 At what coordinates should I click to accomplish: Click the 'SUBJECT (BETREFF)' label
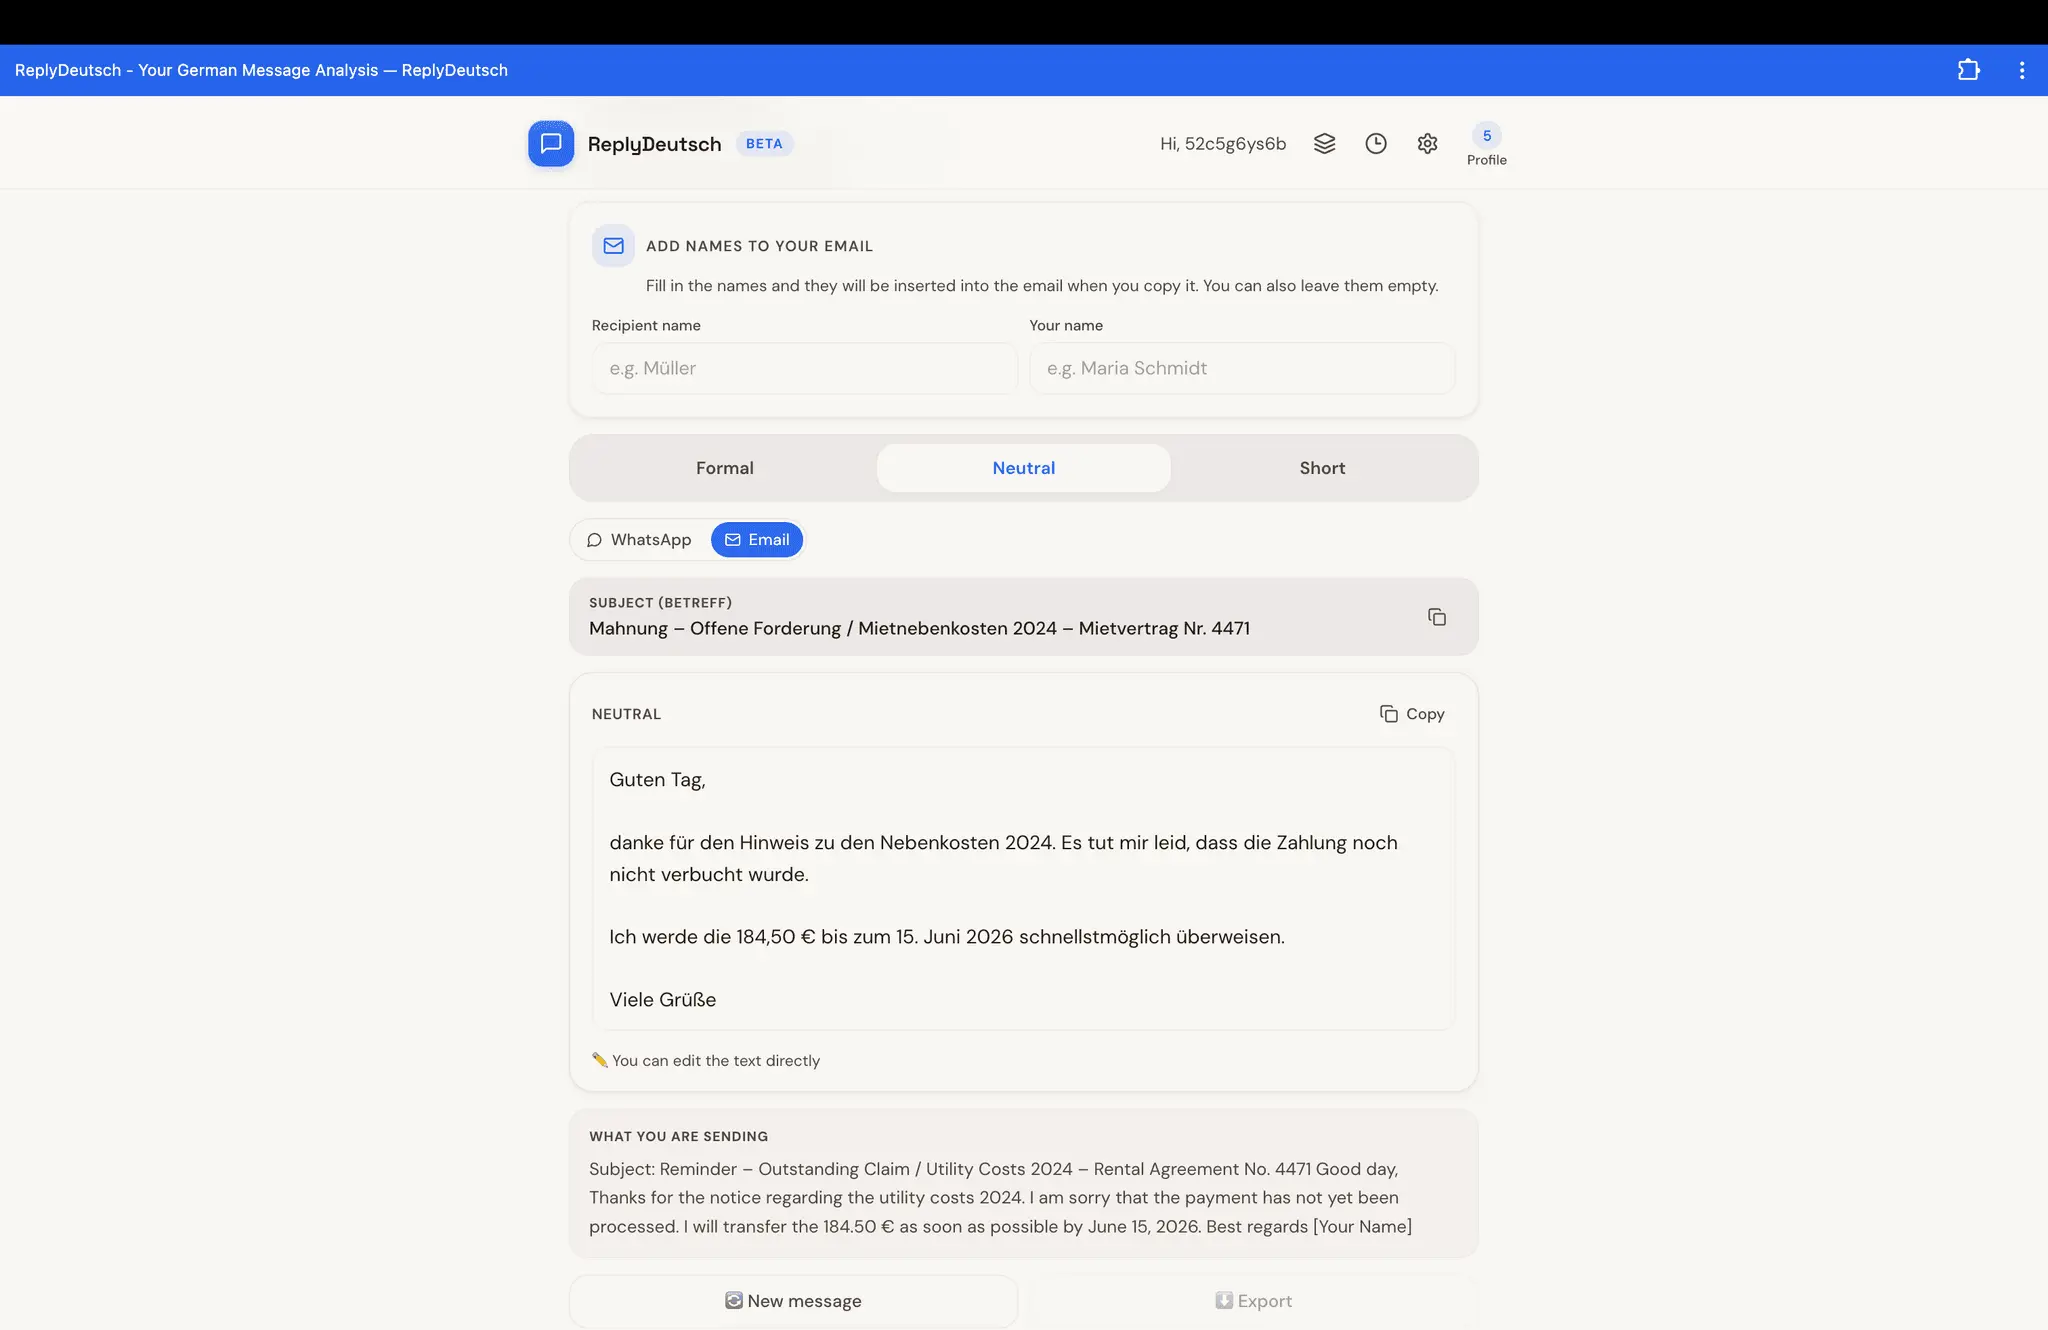[x=660, y=603]
